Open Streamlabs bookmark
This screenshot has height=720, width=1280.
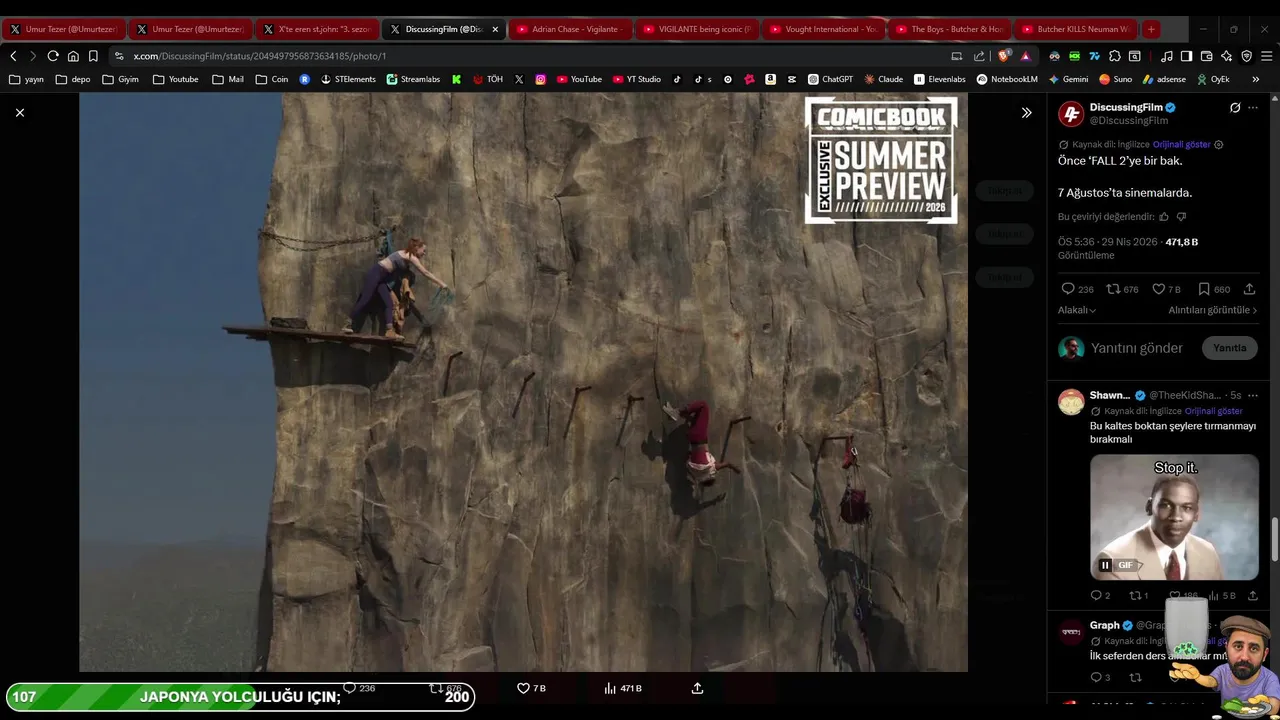pos(413,79)
